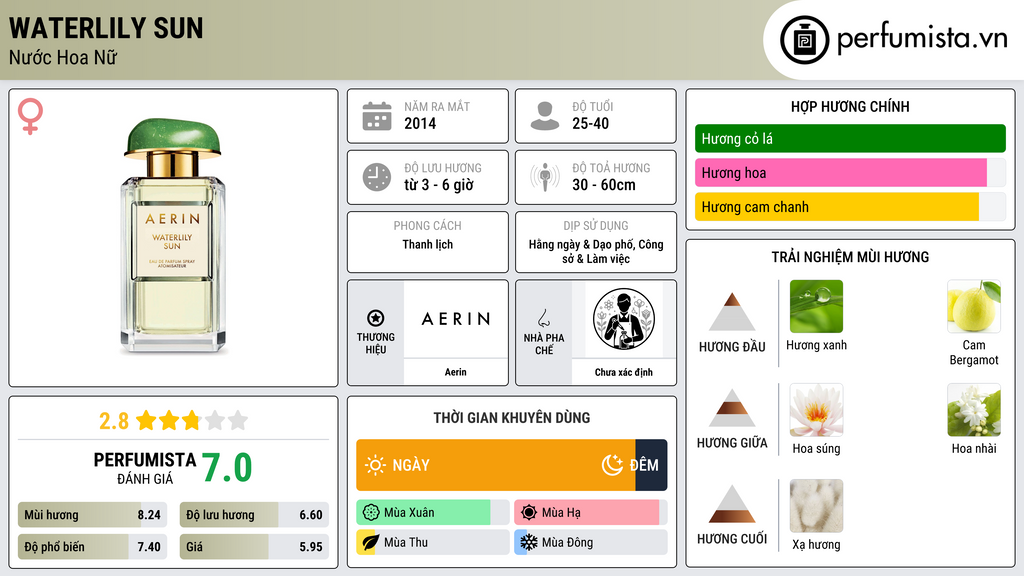Click the perfumer illustration icon
The width and height of the screenshot is (1024, 576).
click(624, 319)
